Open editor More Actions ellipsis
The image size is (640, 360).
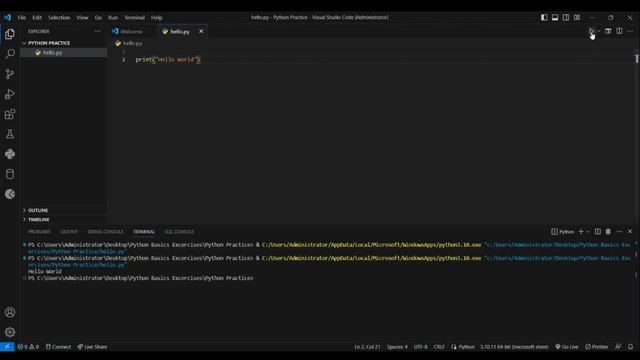(630, 31)
